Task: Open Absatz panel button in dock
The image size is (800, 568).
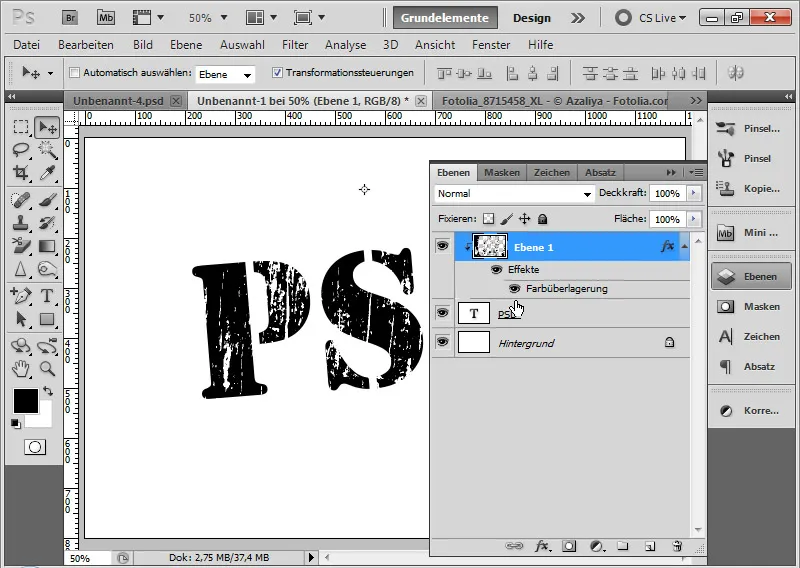Action: click(750, 366)
